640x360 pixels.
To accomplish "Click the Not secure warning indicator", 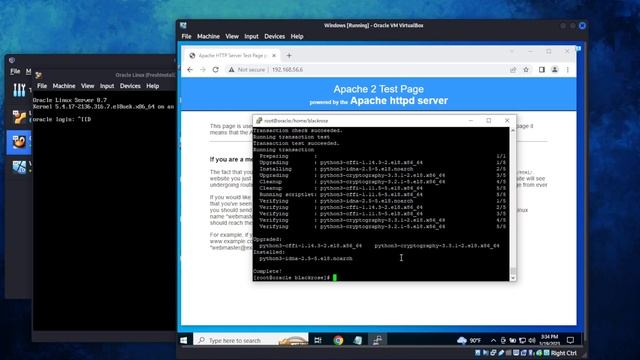I will (x=247, y=70).
